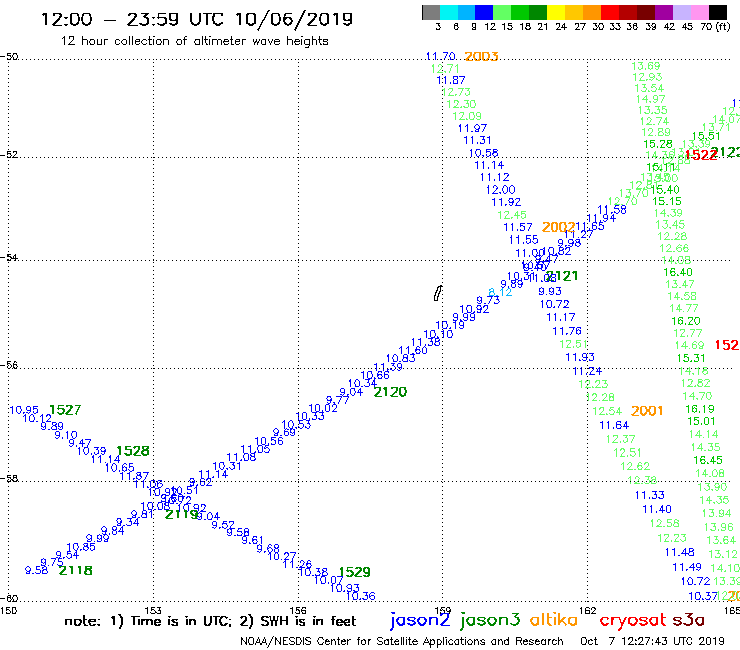Click the note 'Time is in UTC; SWH is in feet'
Screen dimensions: 740x650
210,621
